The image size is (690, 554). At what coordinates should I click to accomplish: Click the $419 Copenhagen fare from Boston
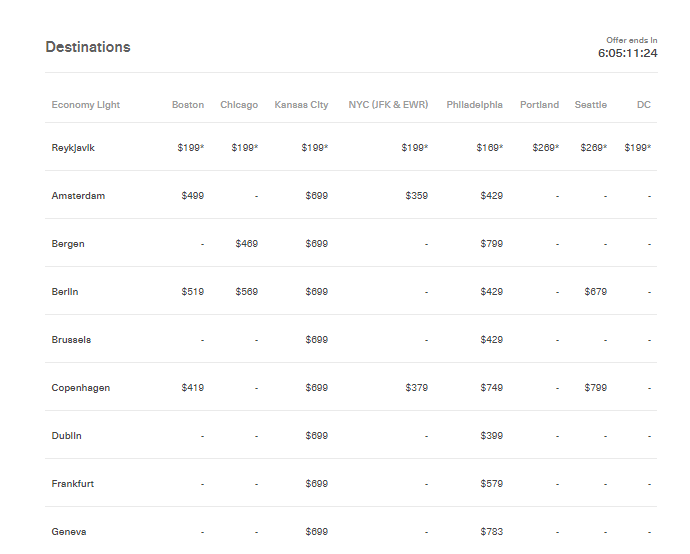pos(192,388)
